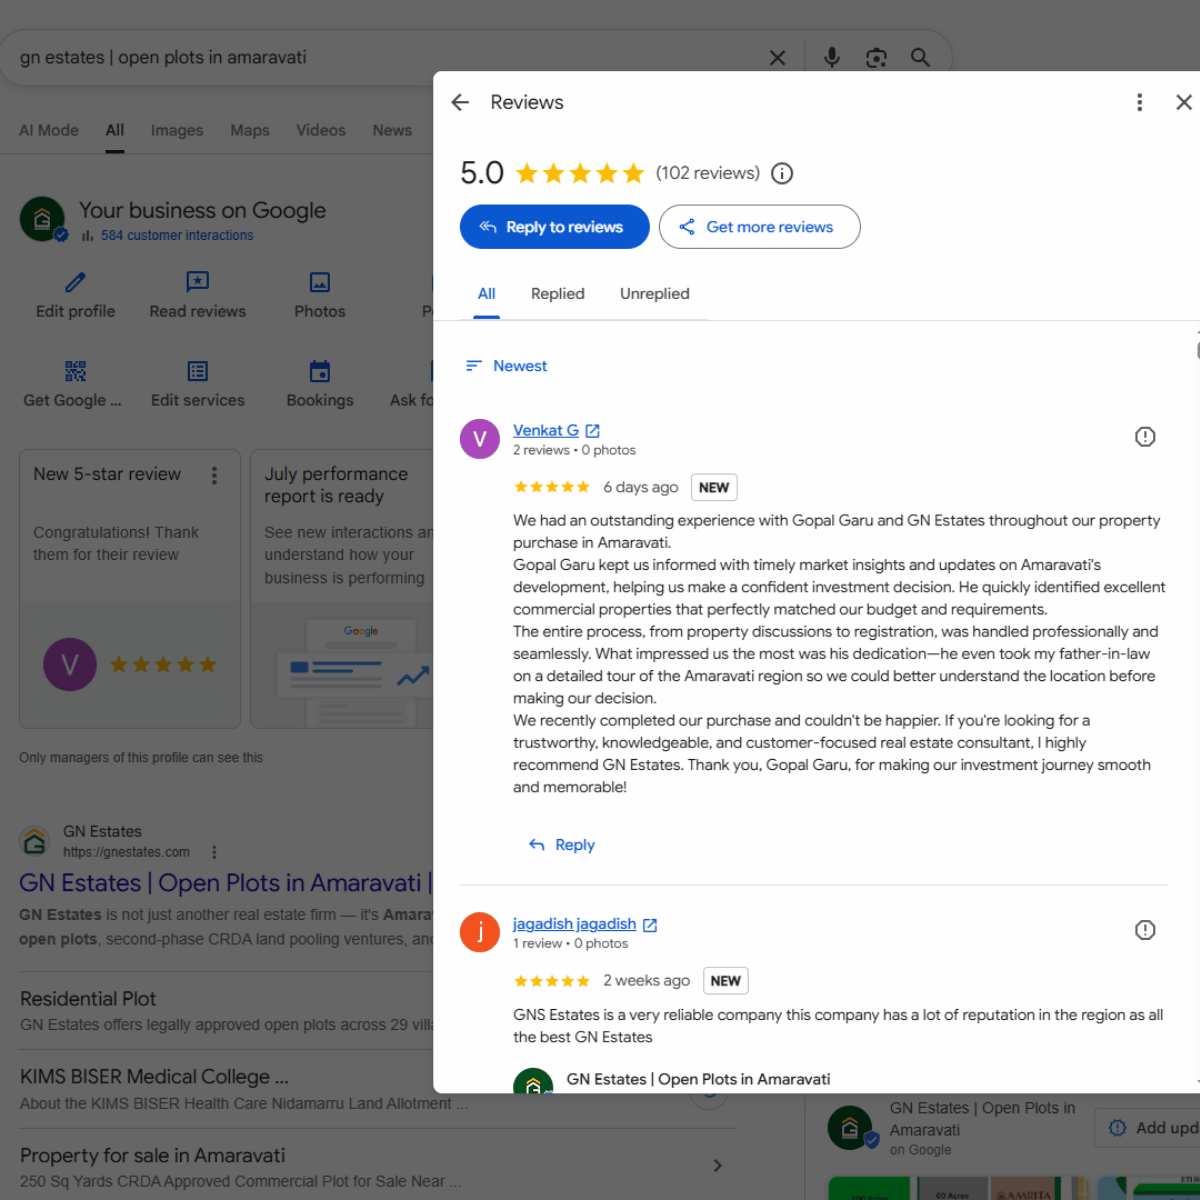Click into the Google search field
This screenshot has width=1200, height=1200.
click(385, 58)
